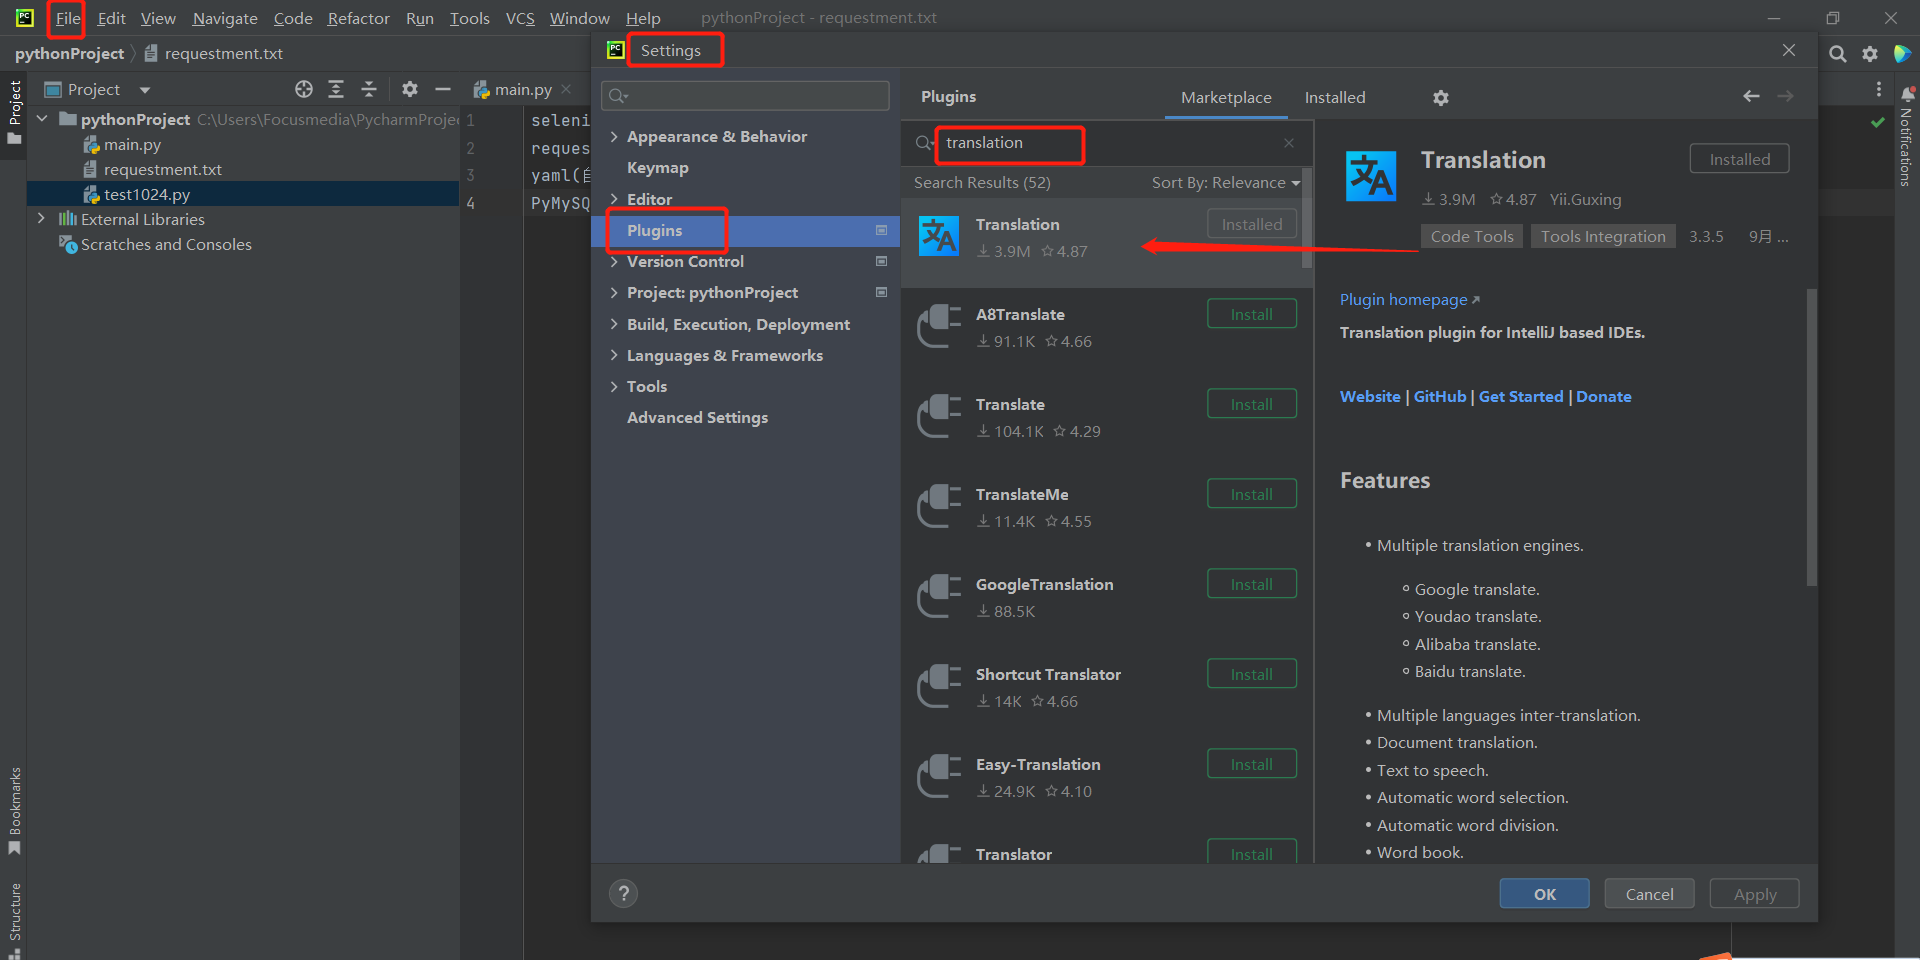Install the A8Translate plugin
Screen dimensions: 1920x960
(x=1252, y=314)
